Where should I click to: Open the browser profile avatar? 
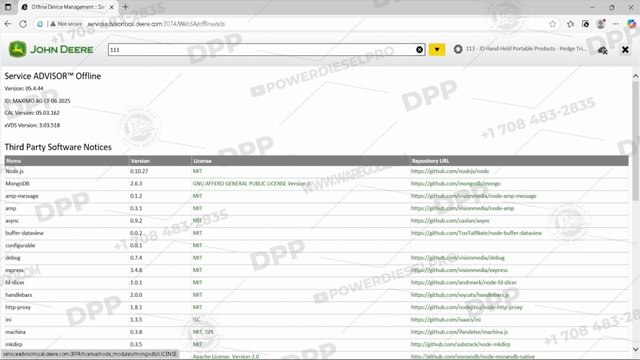coord(600,24)
